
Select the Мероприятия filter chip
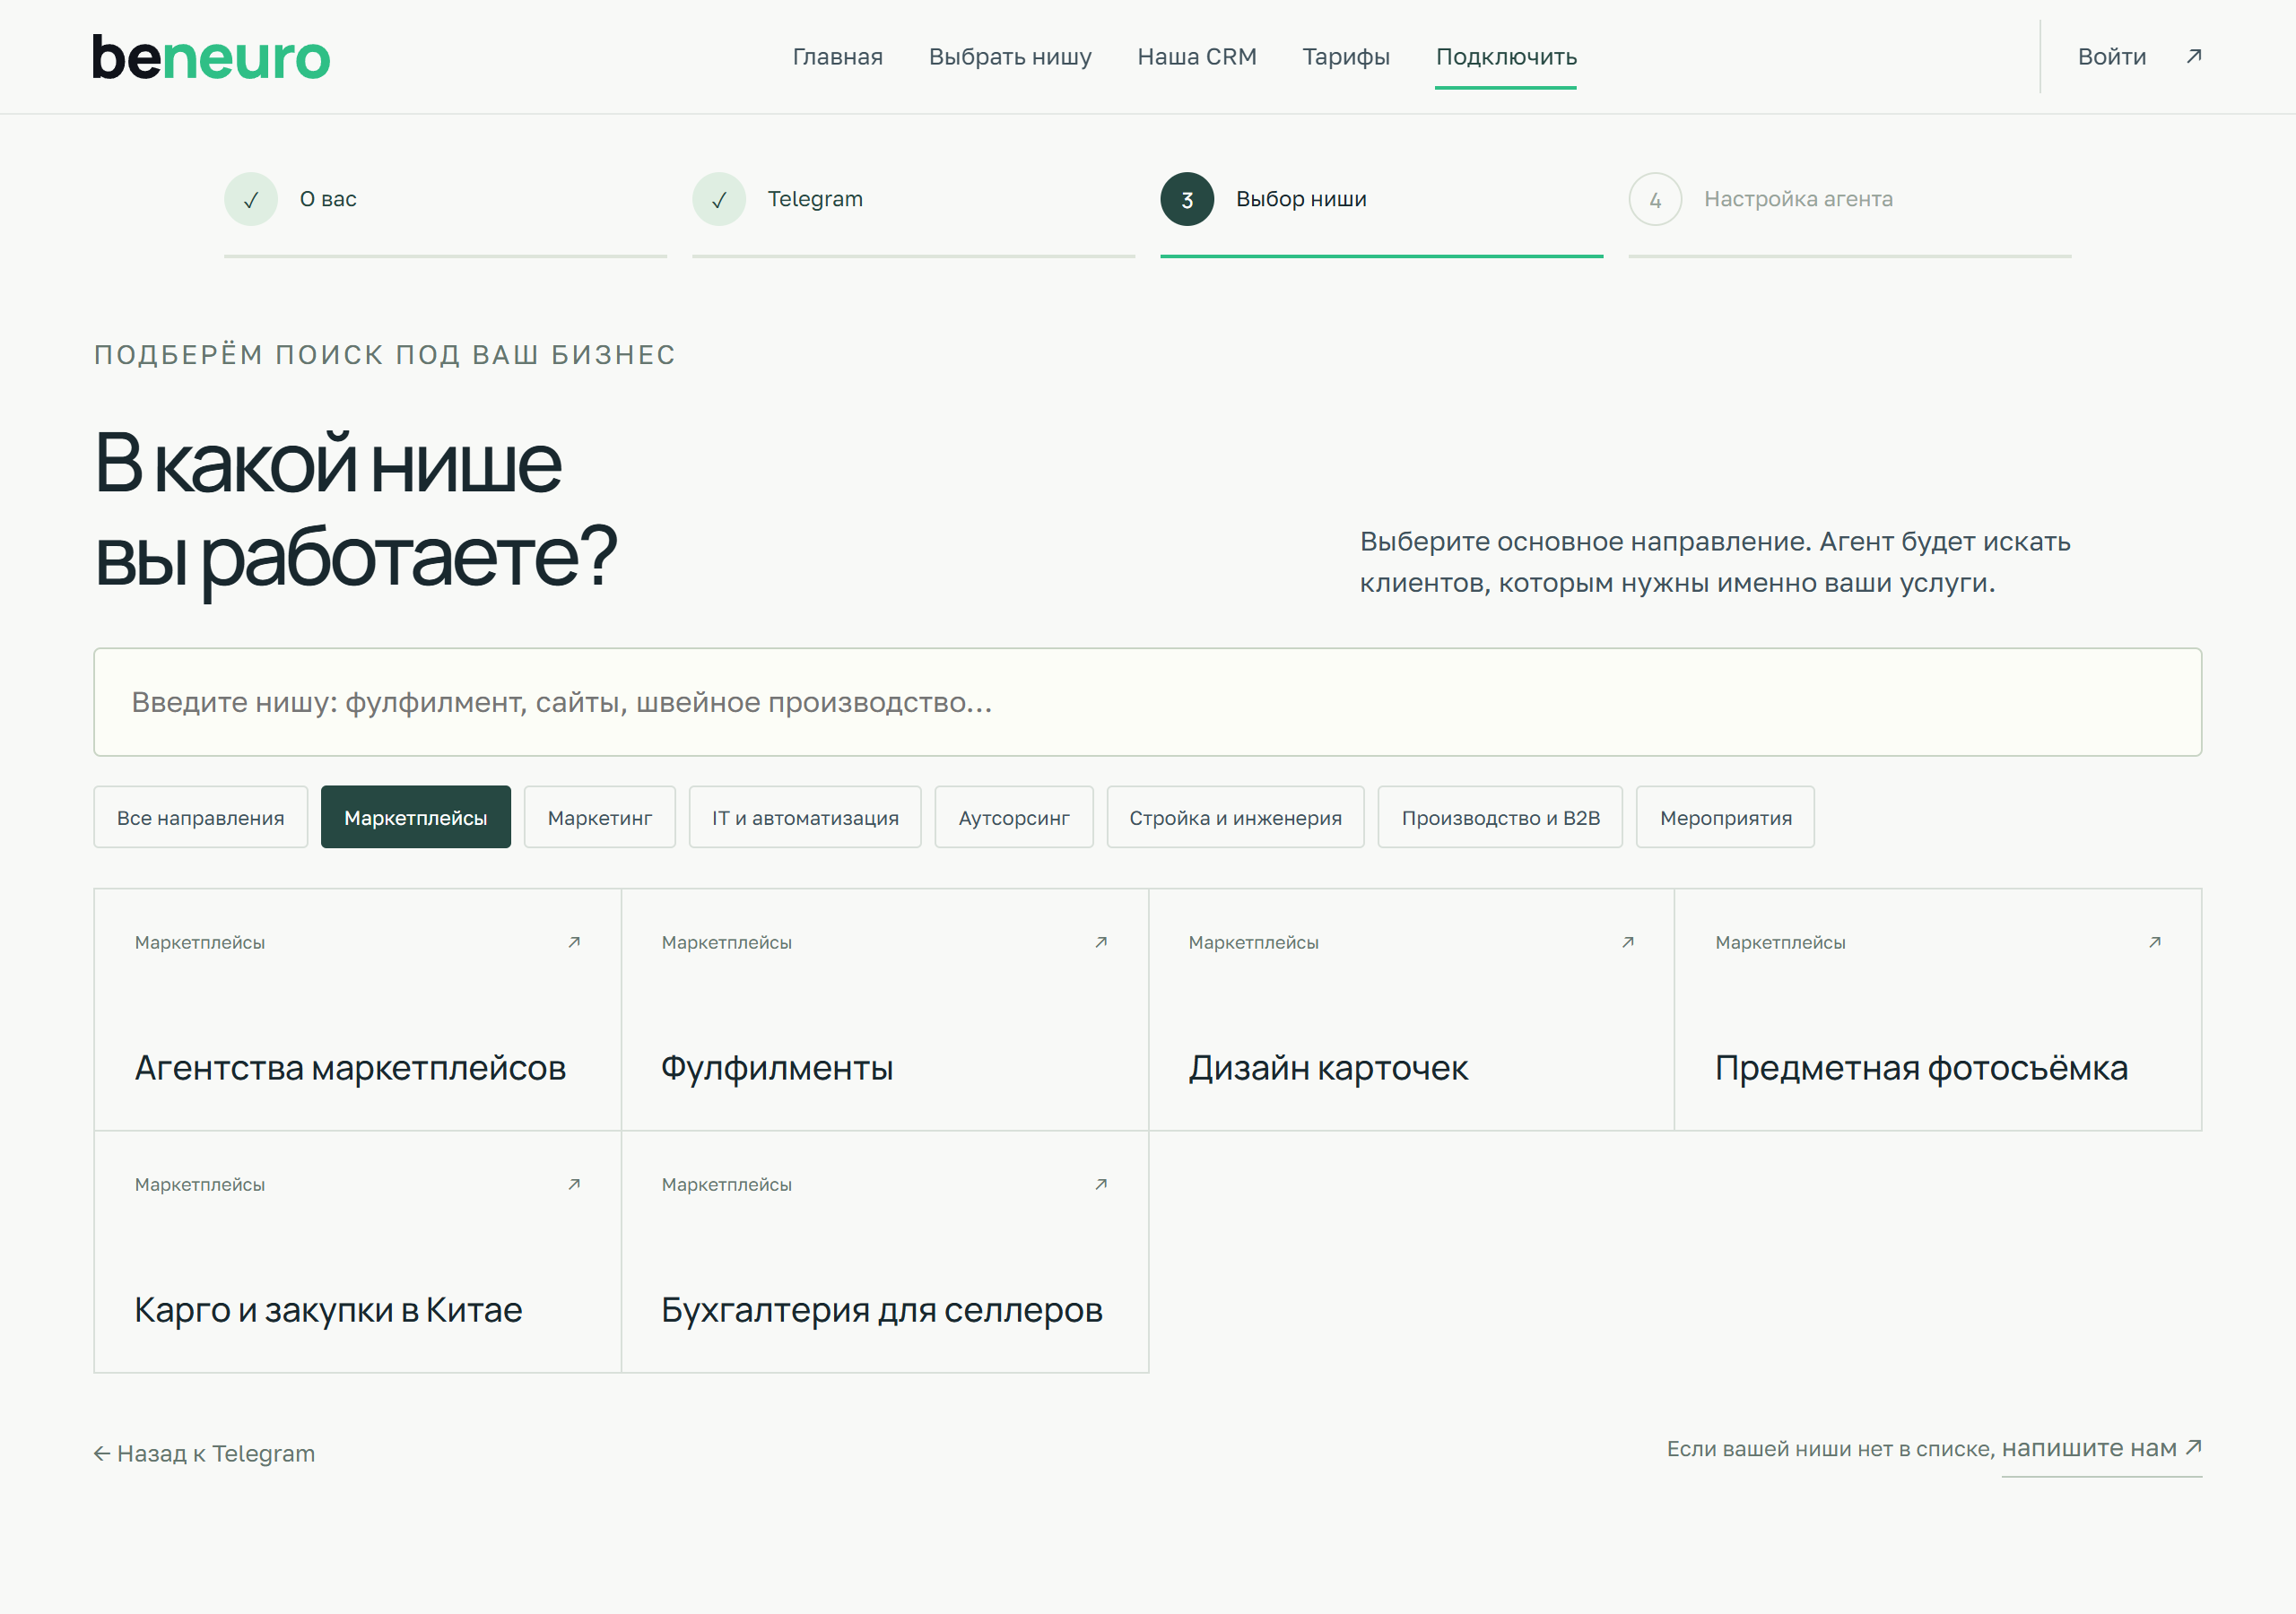pyautogui.click(x=1725, y=817)
